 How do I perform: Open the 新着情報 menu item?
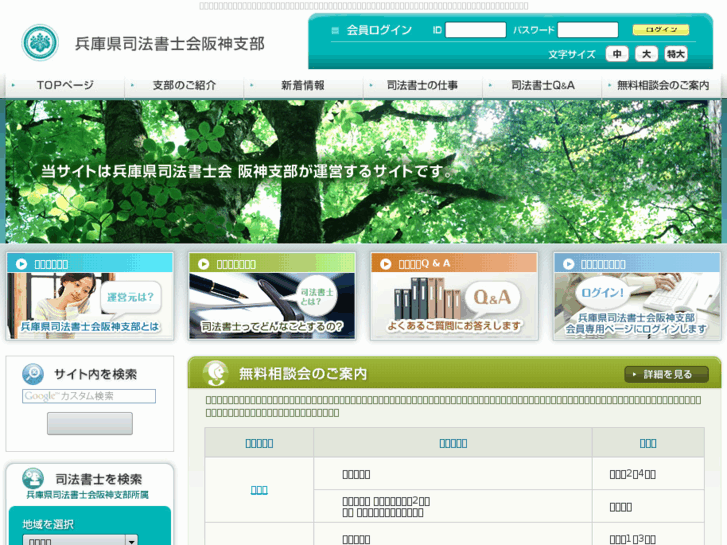click(x=303, y=85)
